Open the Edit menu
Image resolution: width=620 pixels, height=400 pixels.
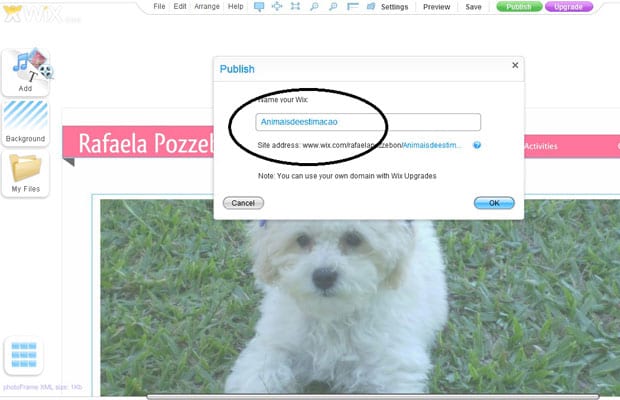point(180,6)
